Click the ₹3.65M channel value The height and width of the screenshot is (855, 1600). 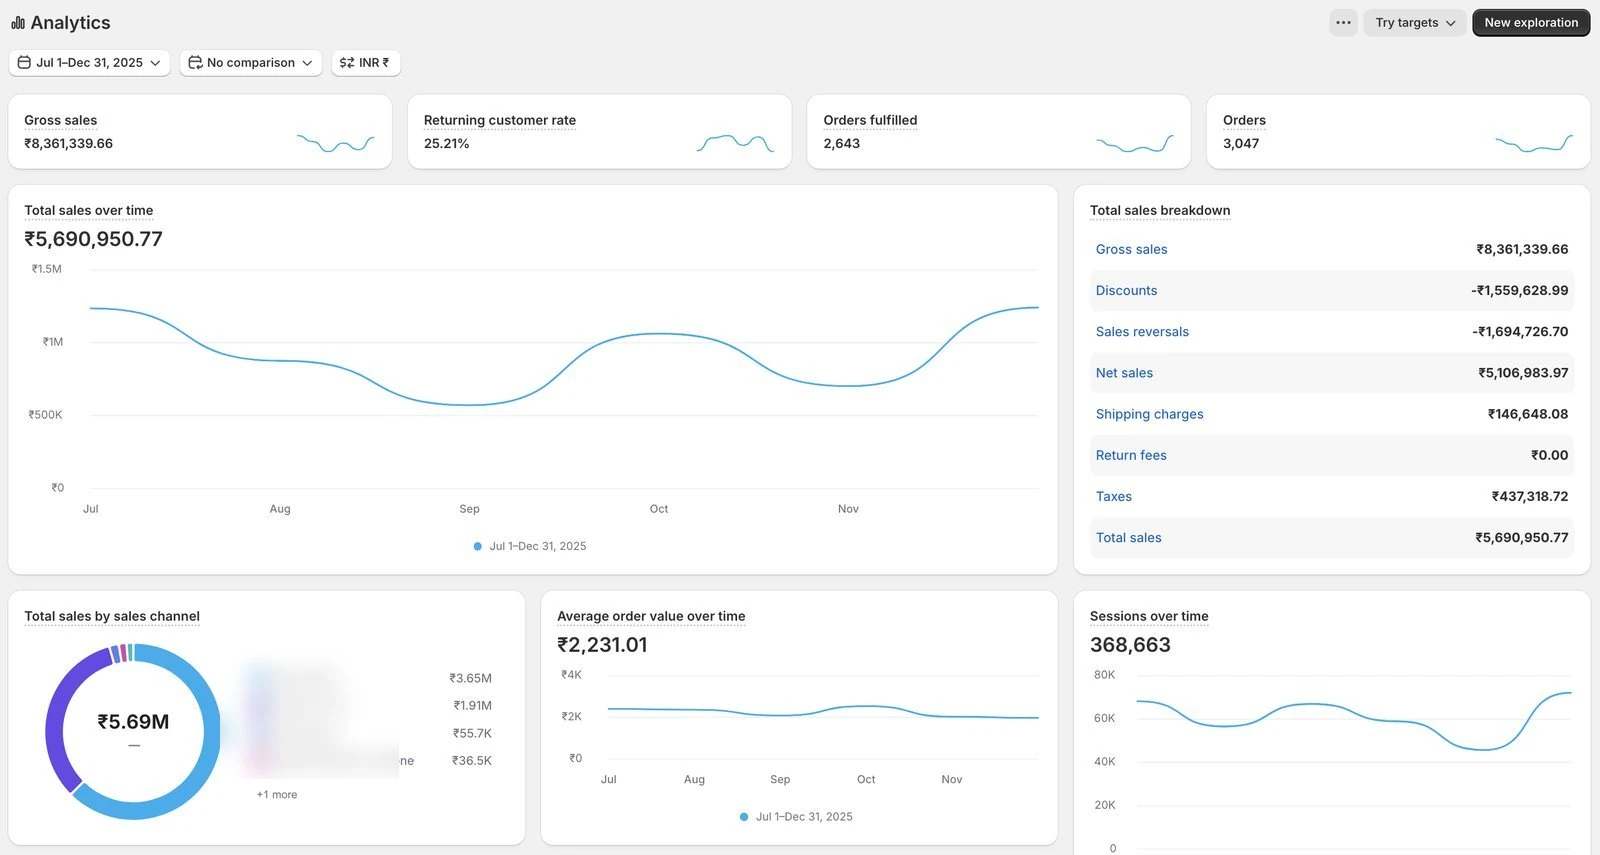470,678
